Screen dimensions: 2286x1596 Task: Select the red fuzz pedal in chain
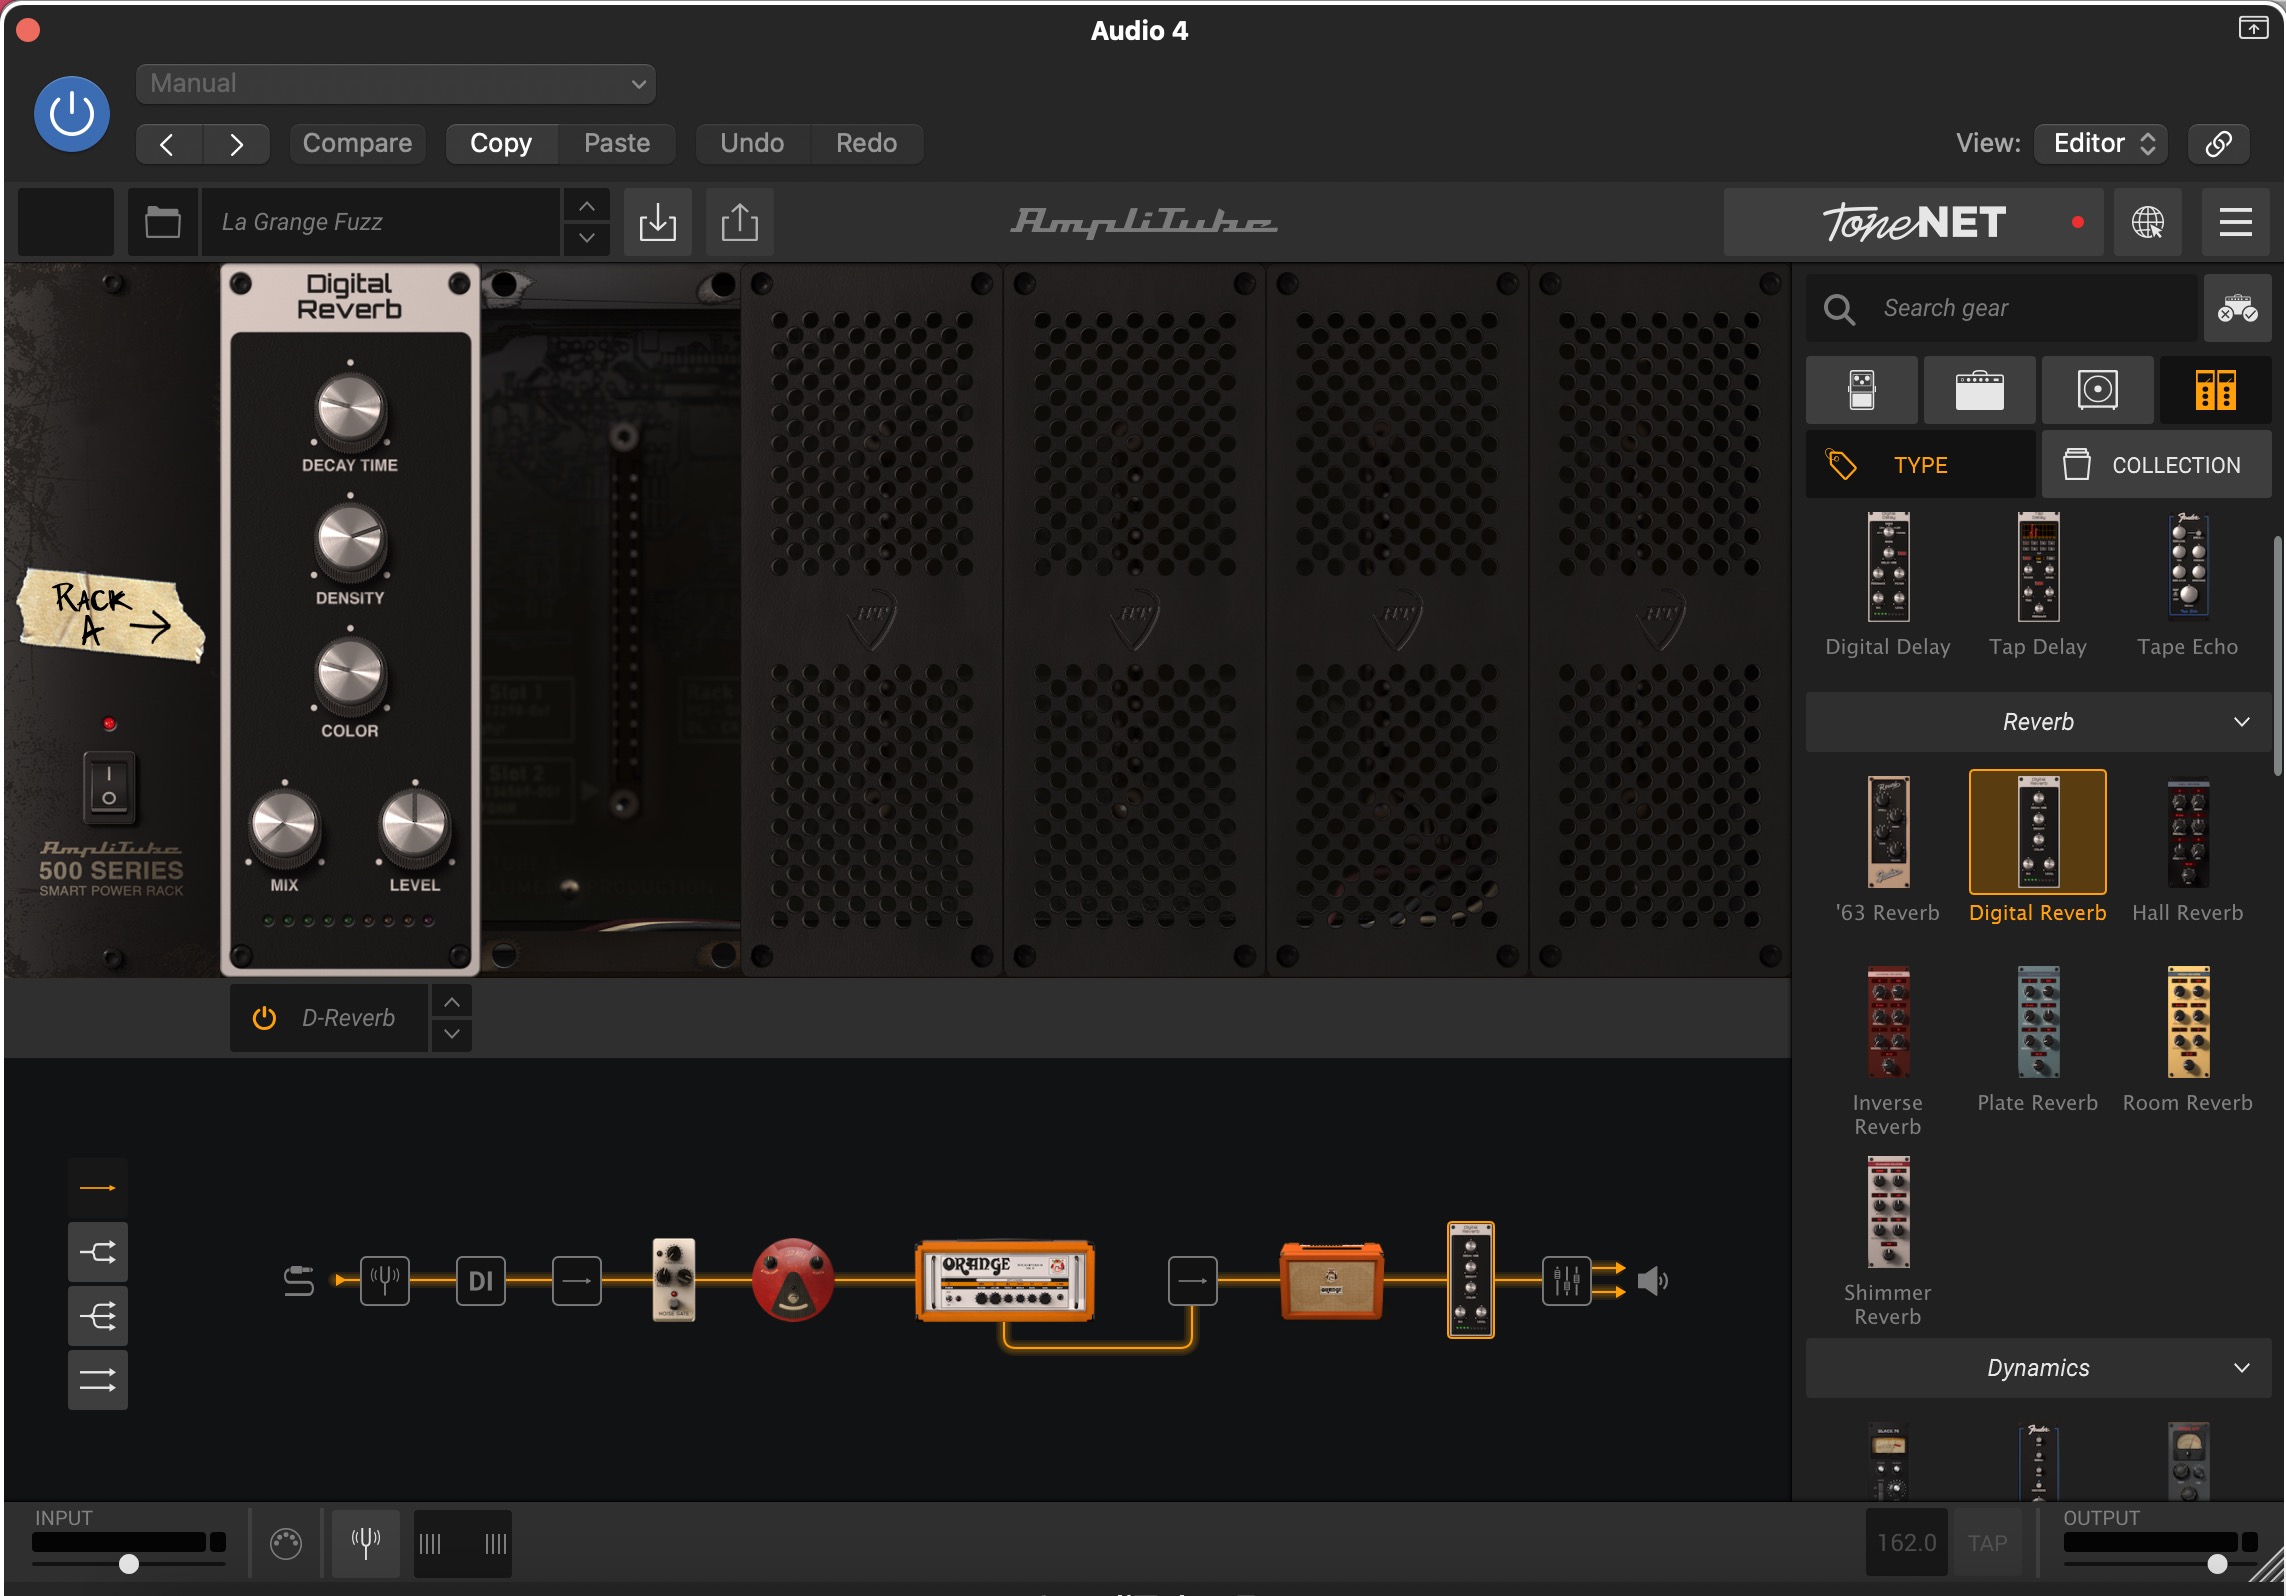coord(792,1280)
